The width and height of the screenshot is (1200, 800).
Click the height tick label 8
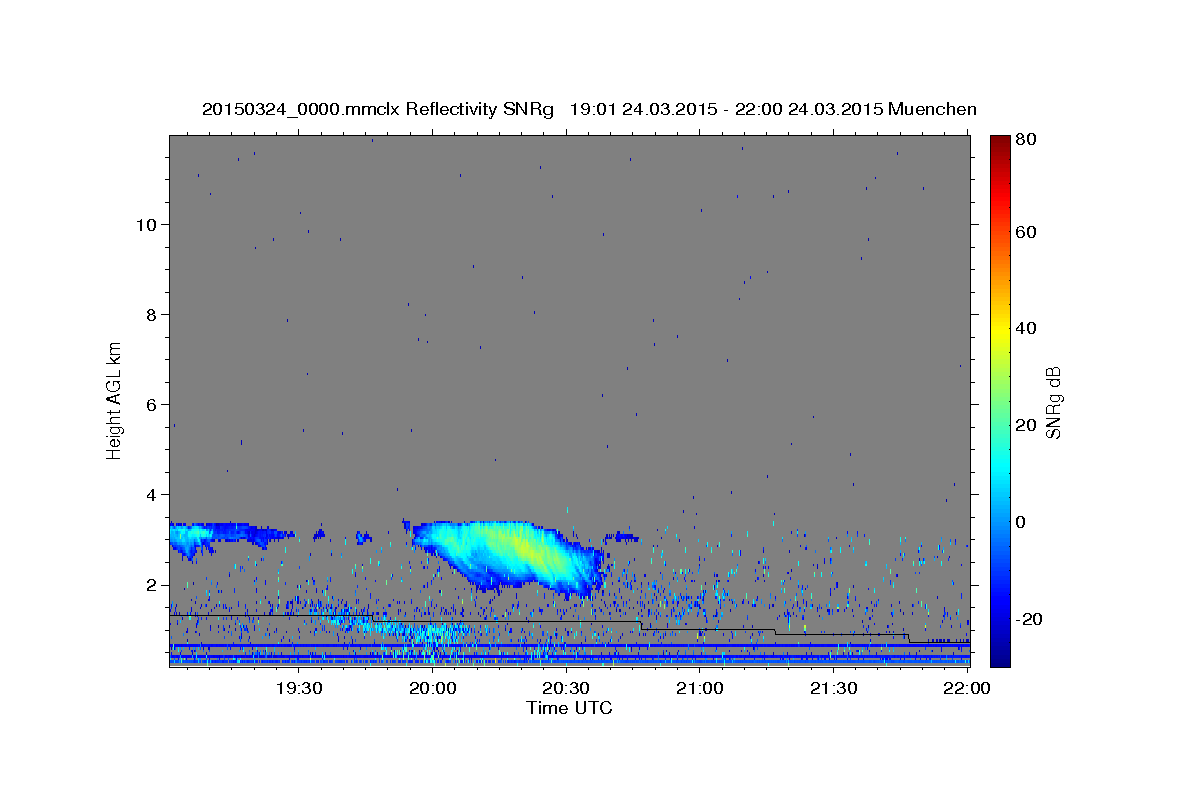coord(150,314)
